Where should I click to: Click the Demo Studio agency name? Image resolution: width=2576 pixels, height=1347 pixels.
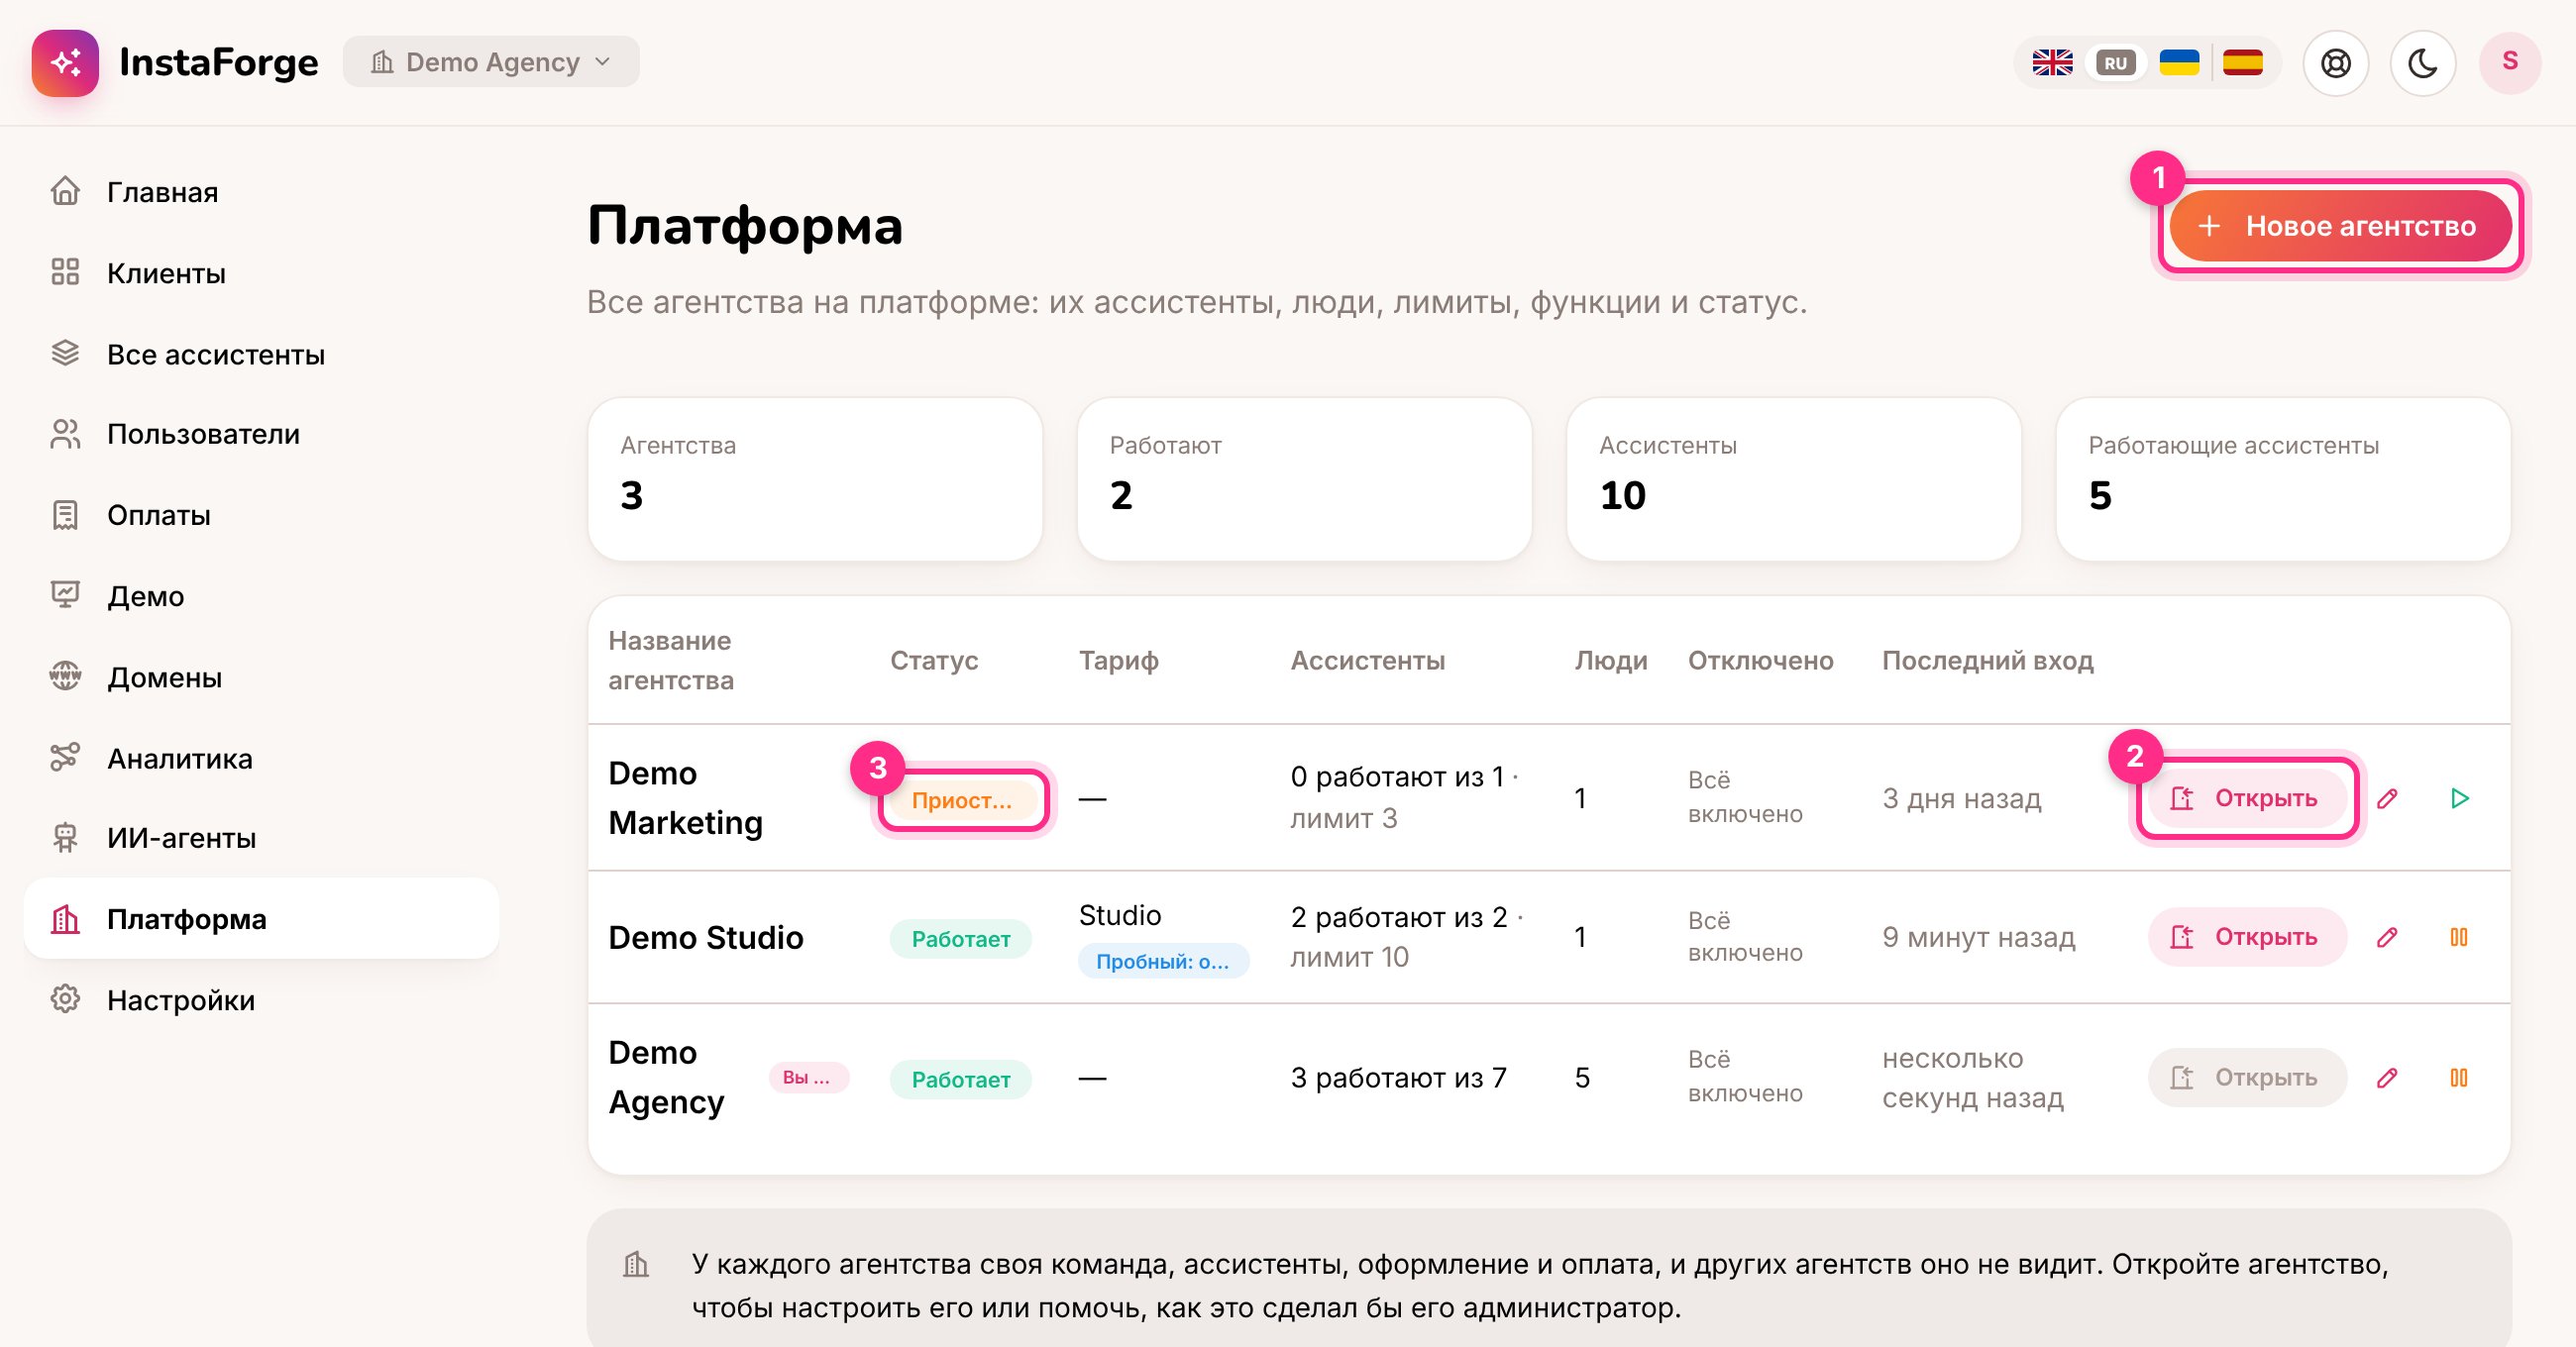pos(706,938)
